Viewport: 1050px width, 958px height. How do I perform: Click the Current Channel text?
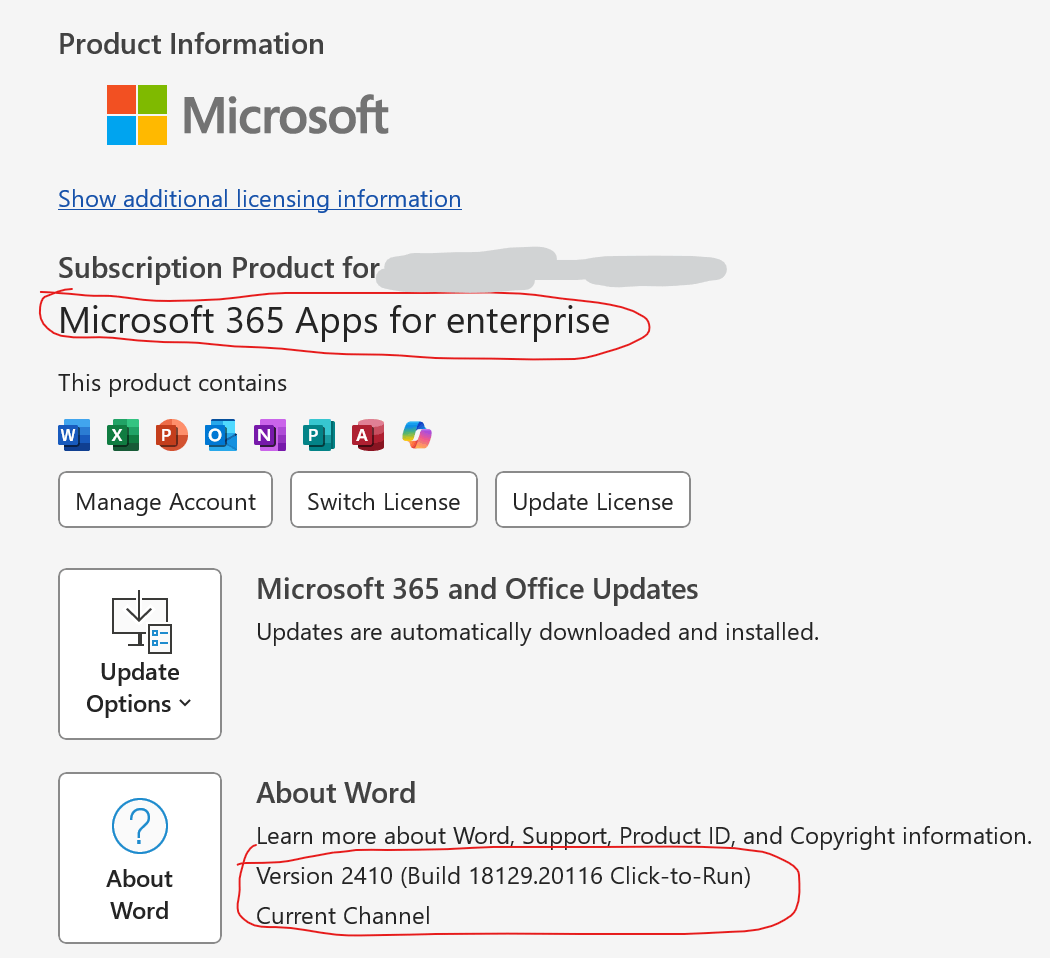pyautogui.click(x=344, y=916)
